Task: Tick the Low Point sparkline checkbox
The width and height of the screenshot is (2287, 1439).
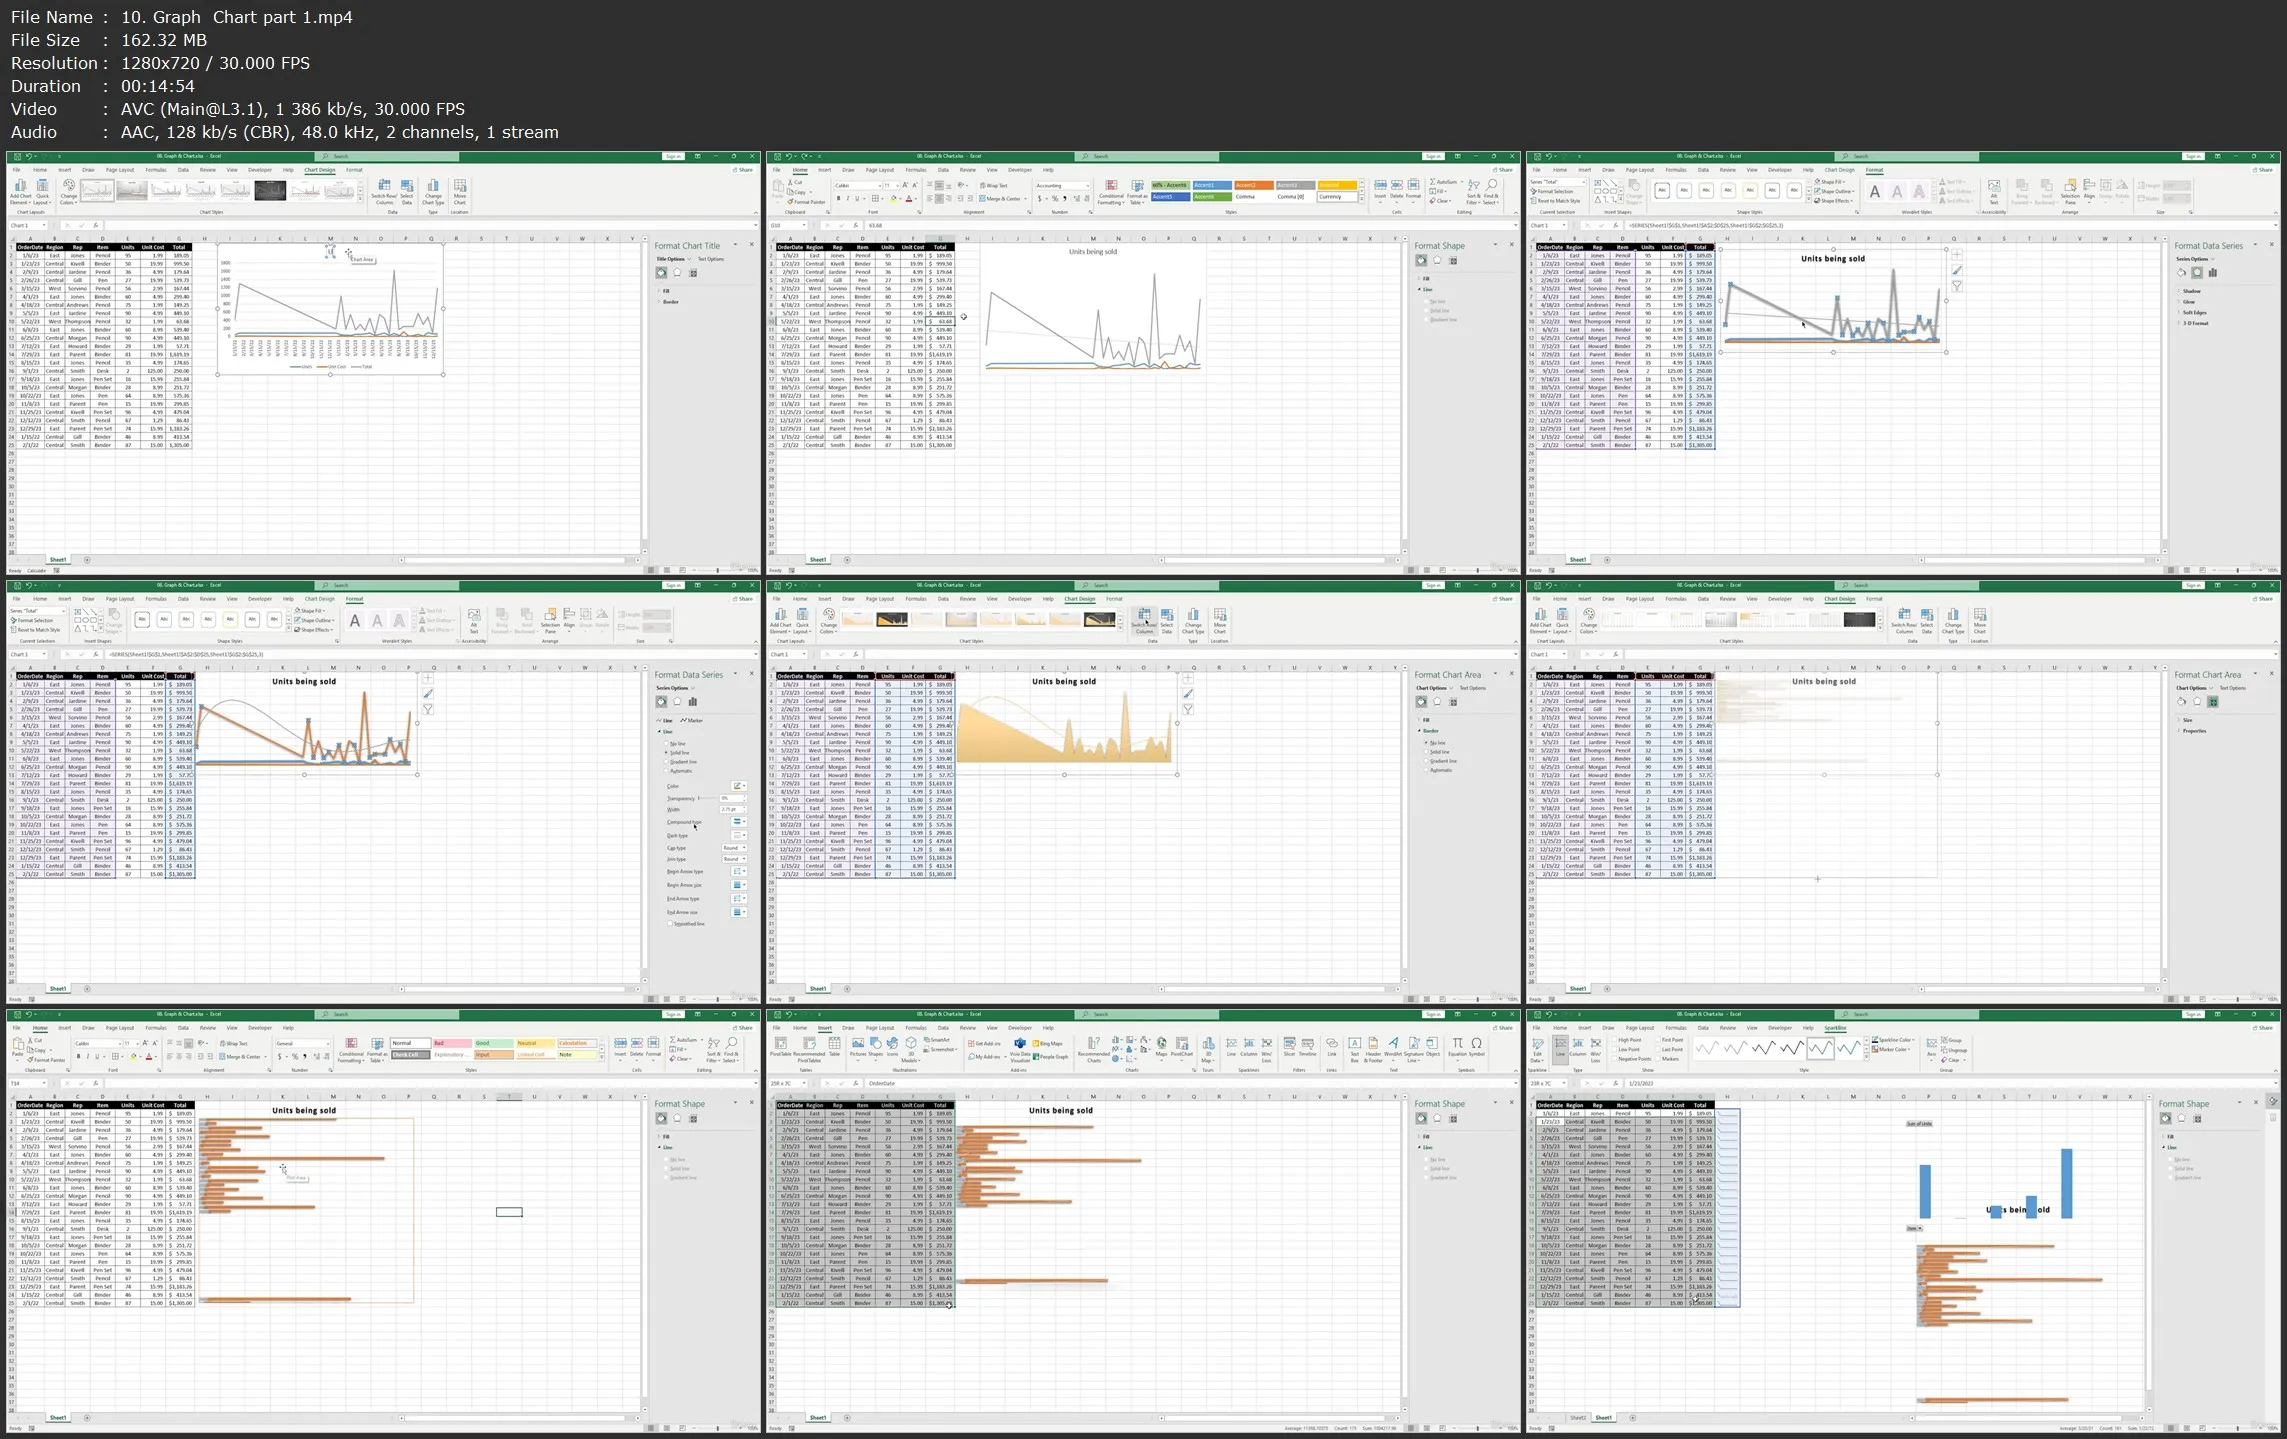Action: click(x=1614, y=1049)
